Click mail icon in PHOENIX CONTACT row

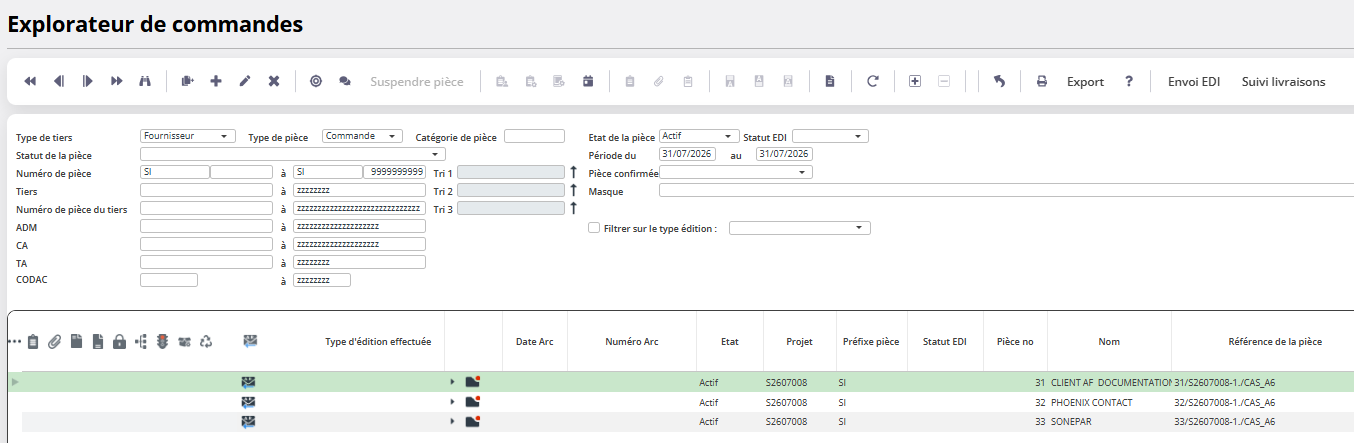click(x=249, y=402)
